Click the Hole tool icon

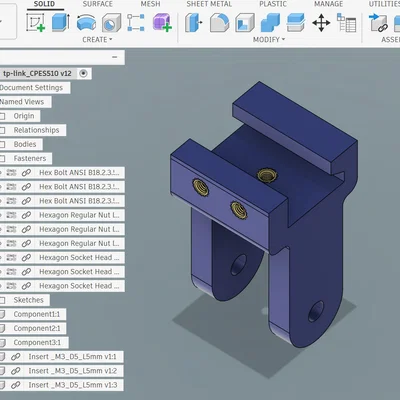pyautogui.click(x=111, y=23)
